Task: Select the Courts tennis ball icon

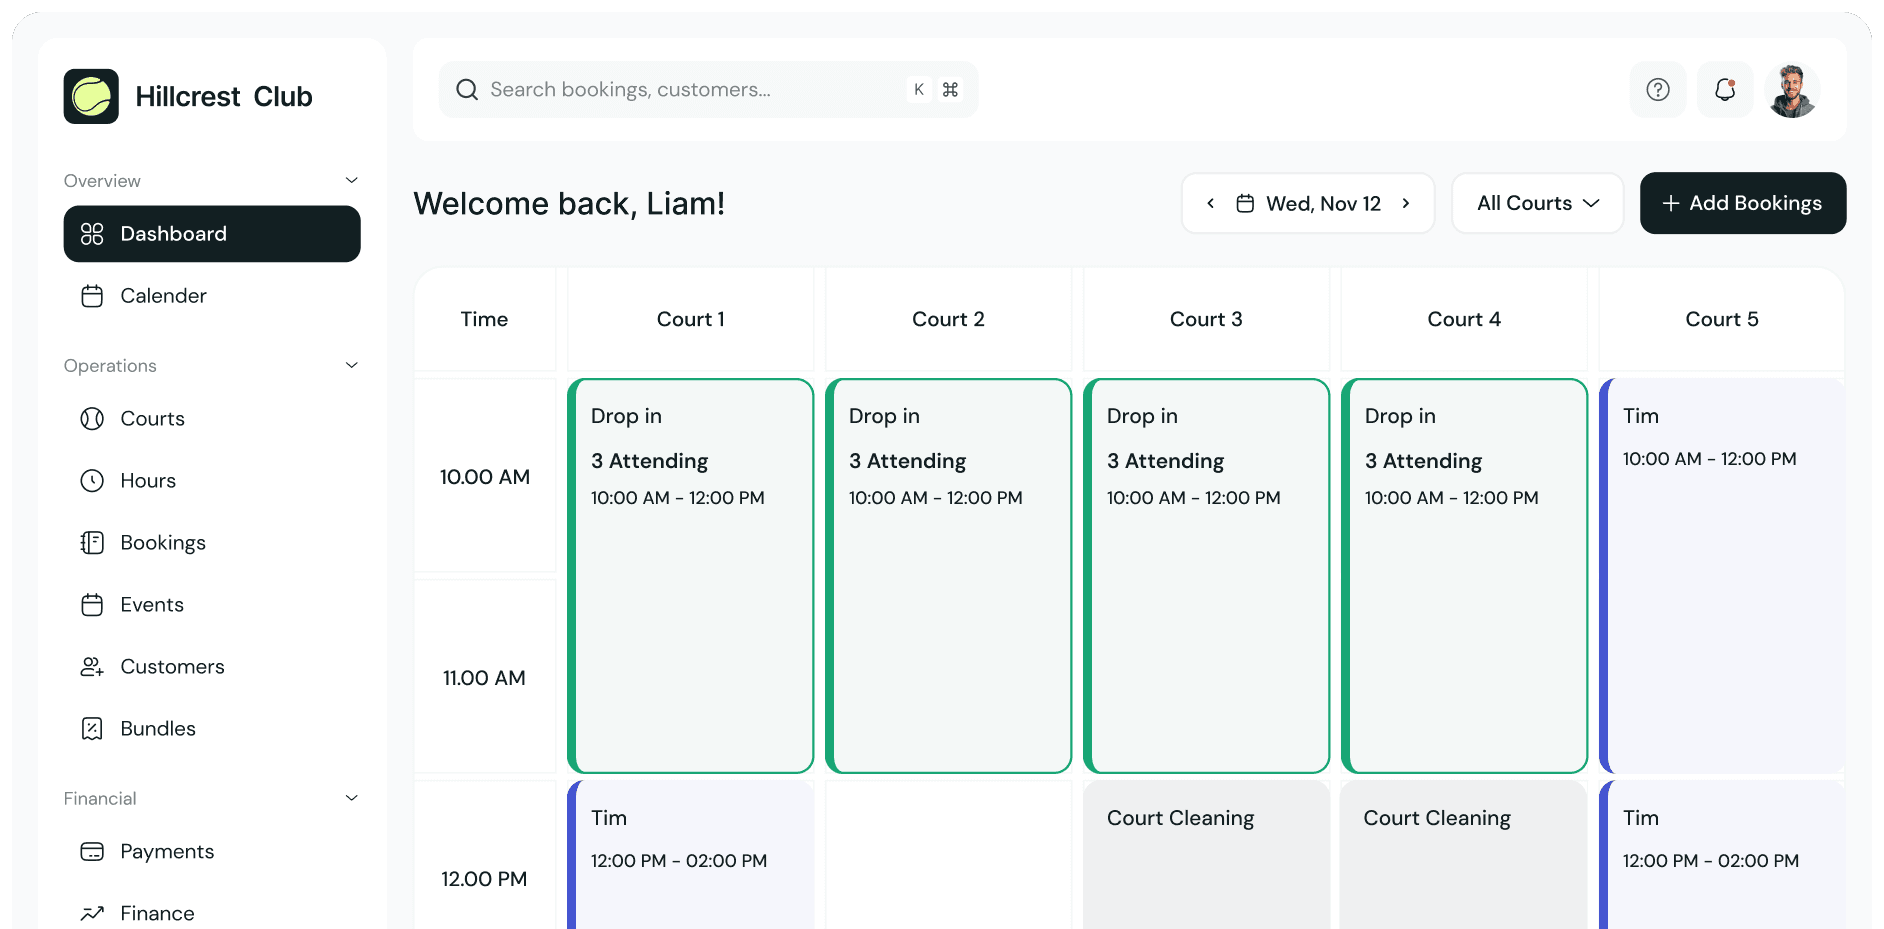Action: pos(91,419)
